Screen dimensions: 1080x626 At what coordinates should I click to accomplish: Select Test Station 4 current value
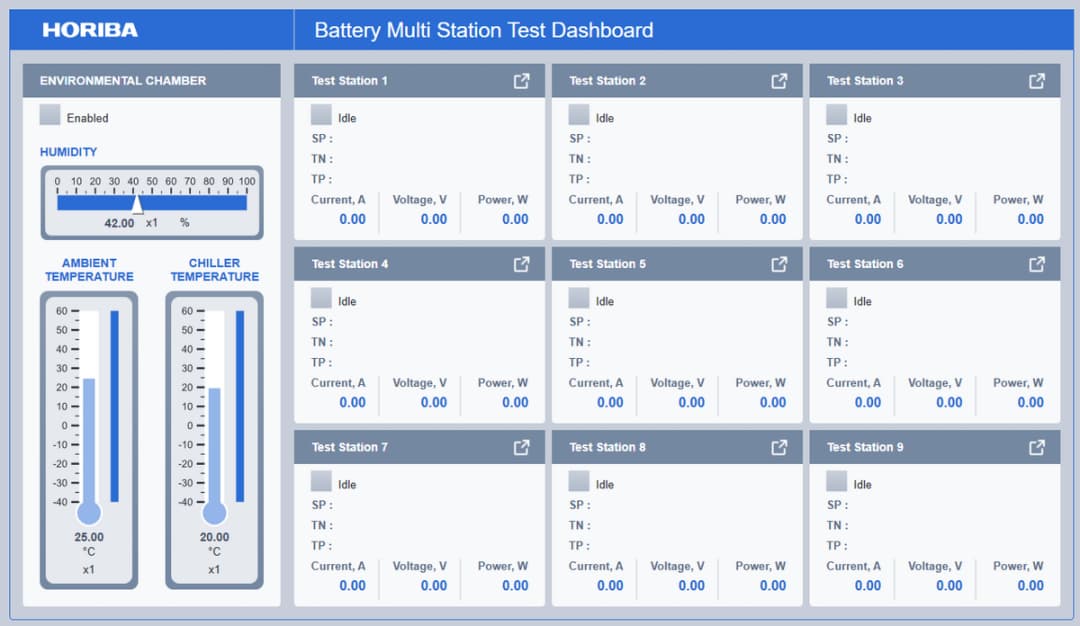click(x=352, y=402)
